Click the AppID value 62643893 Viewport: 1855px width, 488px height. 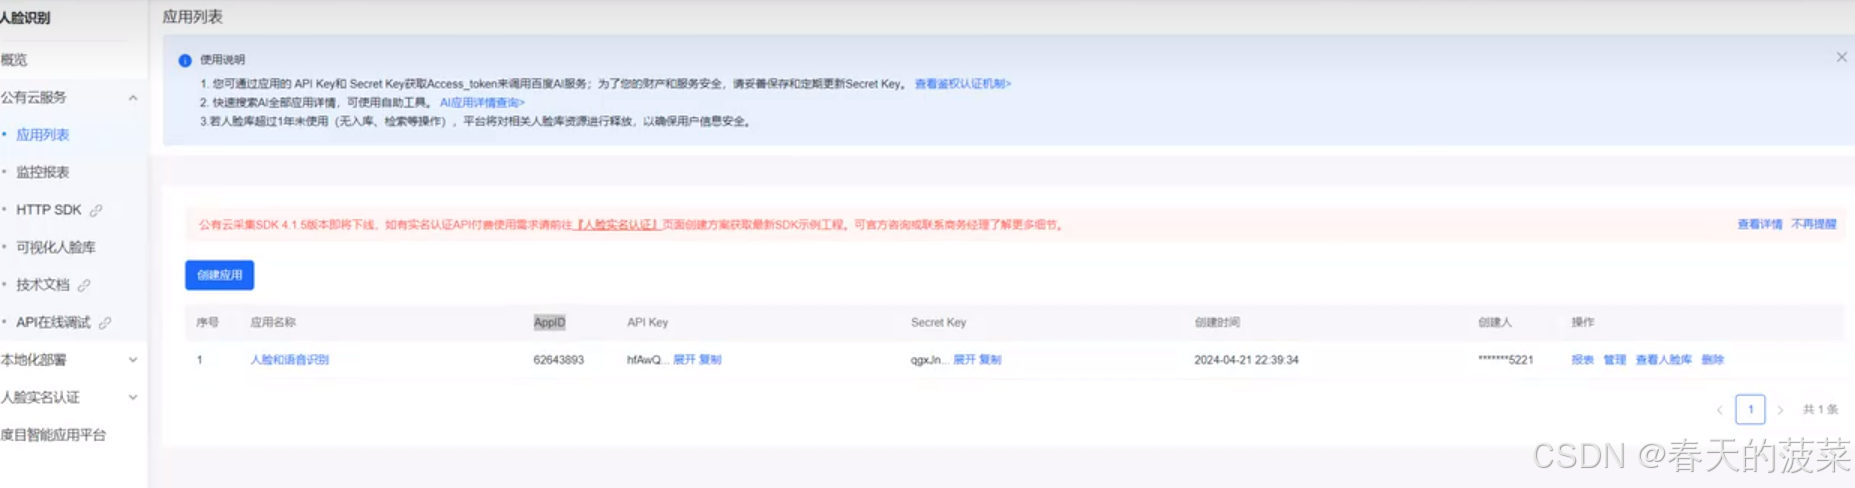pos(558,360)
